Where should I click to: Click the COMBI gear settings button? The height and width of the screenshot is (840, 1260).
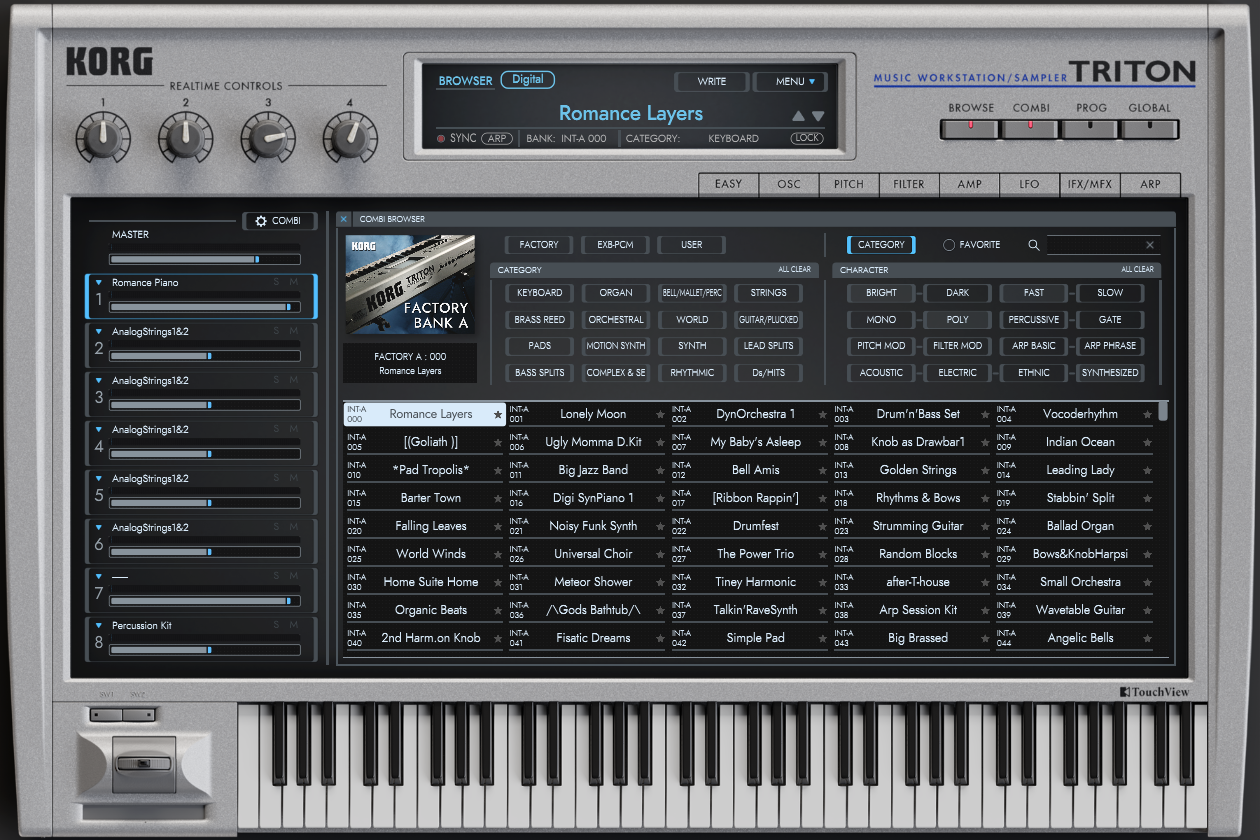(279, 221)
